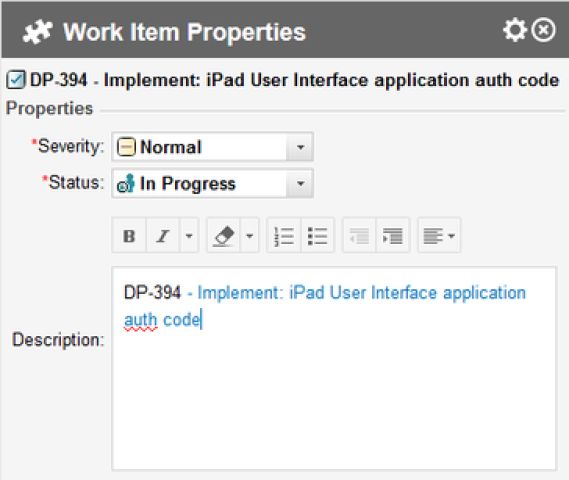
Task: Apply italic formatting to the text
Action: click(x=163, y=236)
